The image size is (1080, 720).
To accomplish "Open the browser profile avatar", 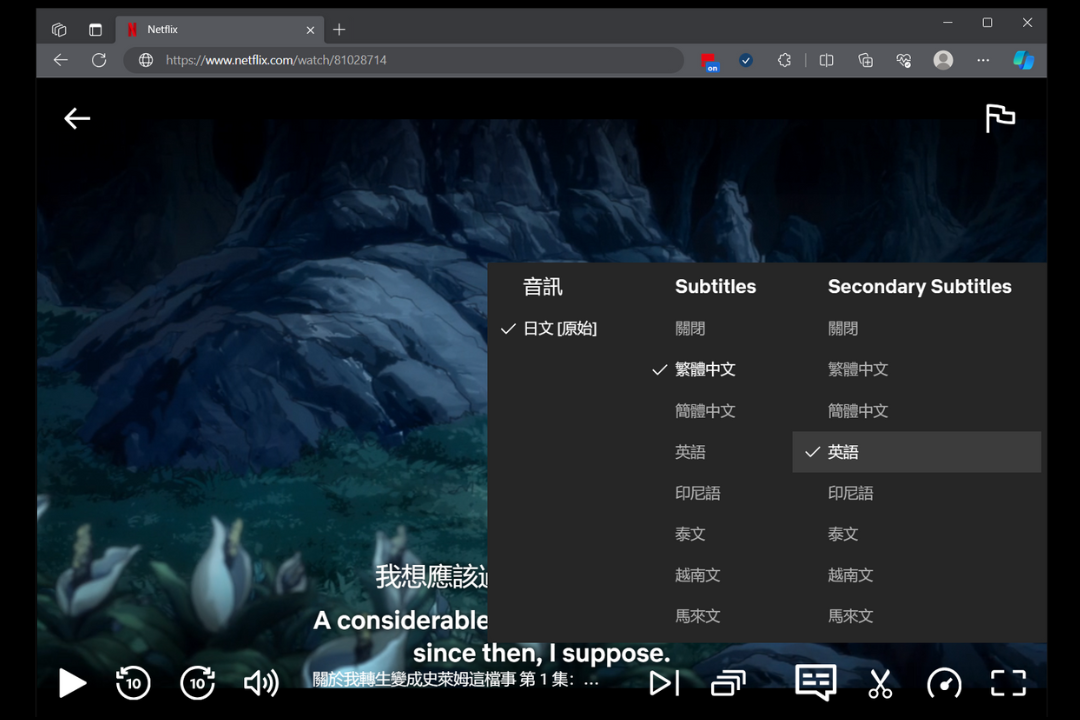I will [943, 60].
